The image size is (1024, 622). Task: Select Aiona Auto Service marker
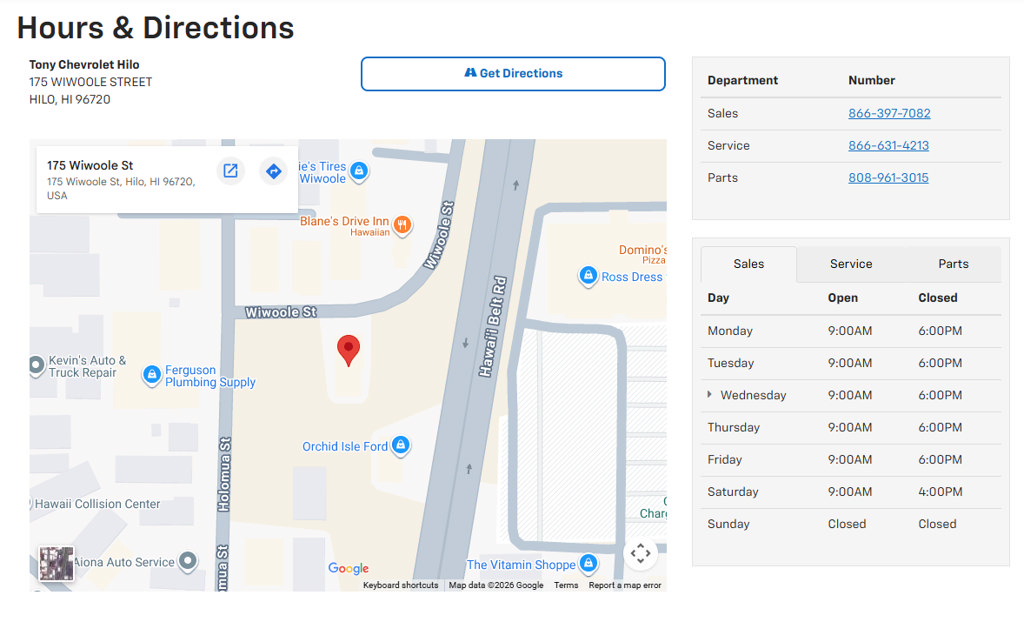point(188,561)
